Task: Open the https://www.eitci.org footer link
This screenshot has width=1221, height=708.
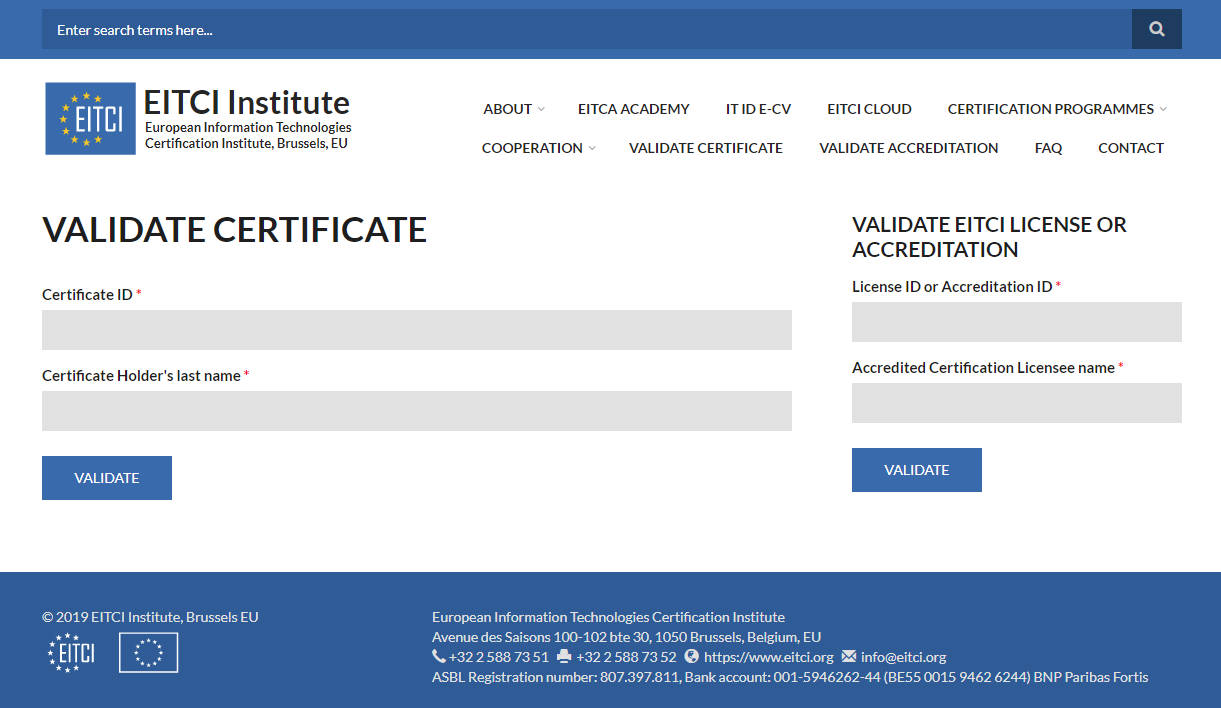Action: (x=768, y=657)
